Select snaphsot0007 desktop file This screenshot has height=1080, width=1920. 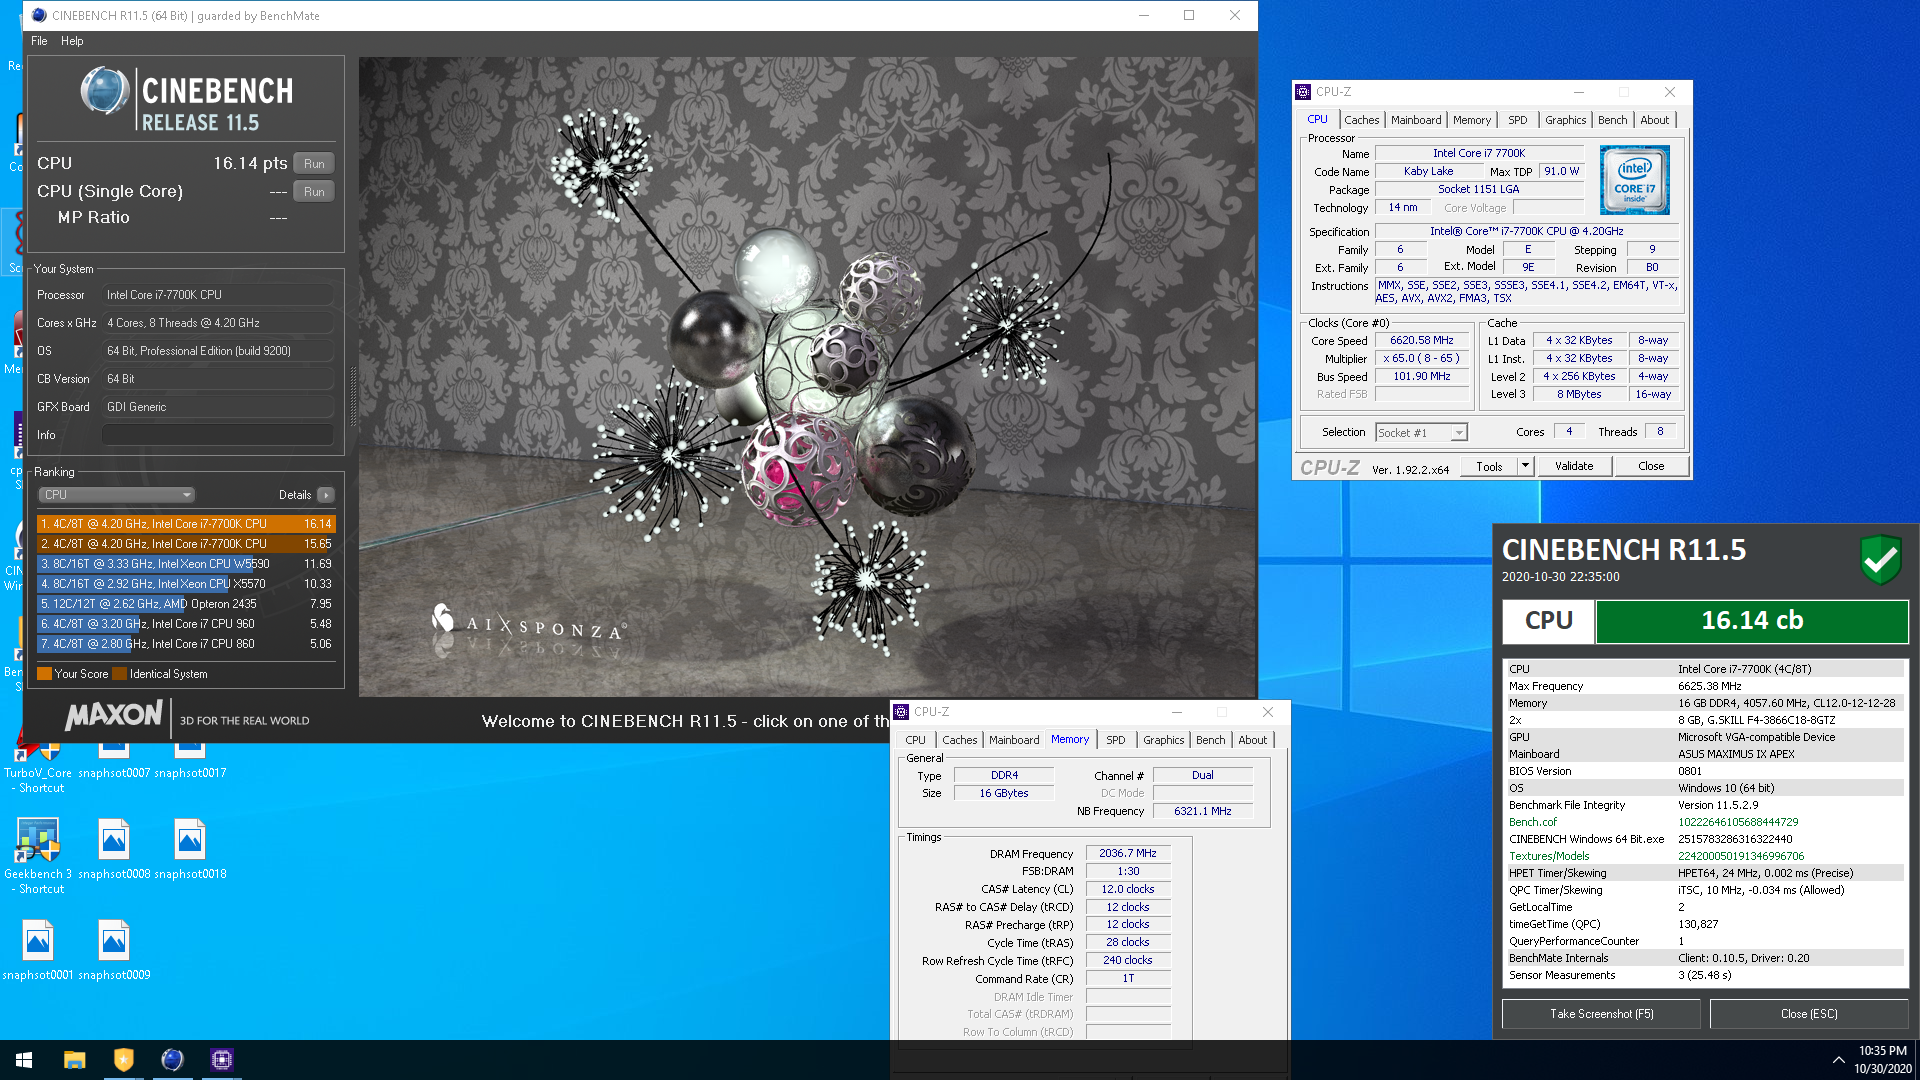[114, 760]
